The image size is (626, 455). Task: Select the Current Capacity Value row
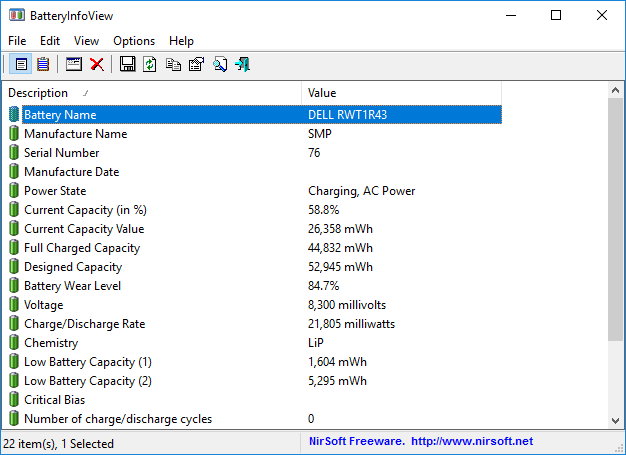[x=256, y=229]
